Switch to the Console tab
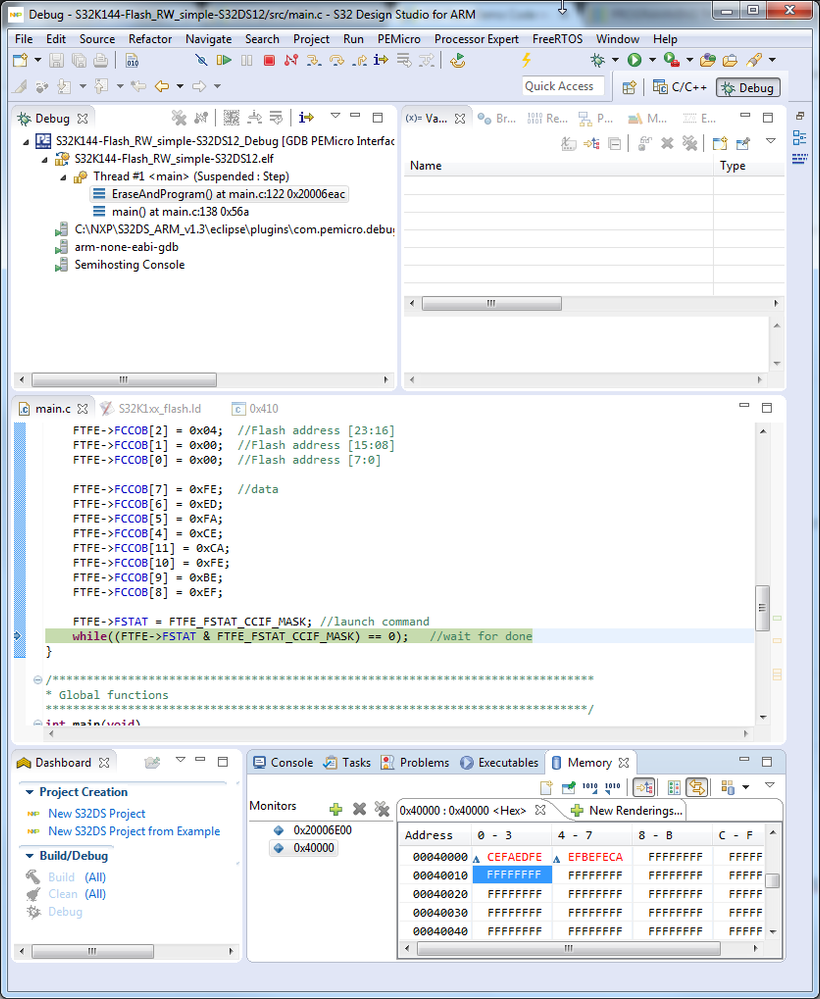The height and width of the screenshot is (999, 820). tap(284, 763)
